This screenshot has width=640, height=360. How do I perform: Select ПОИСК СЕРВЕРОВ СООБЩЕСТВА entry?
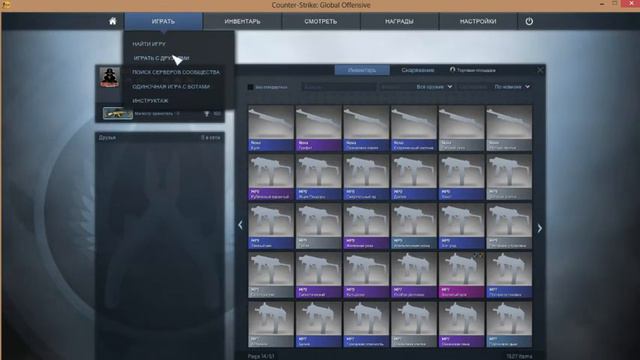coord(176,72)
